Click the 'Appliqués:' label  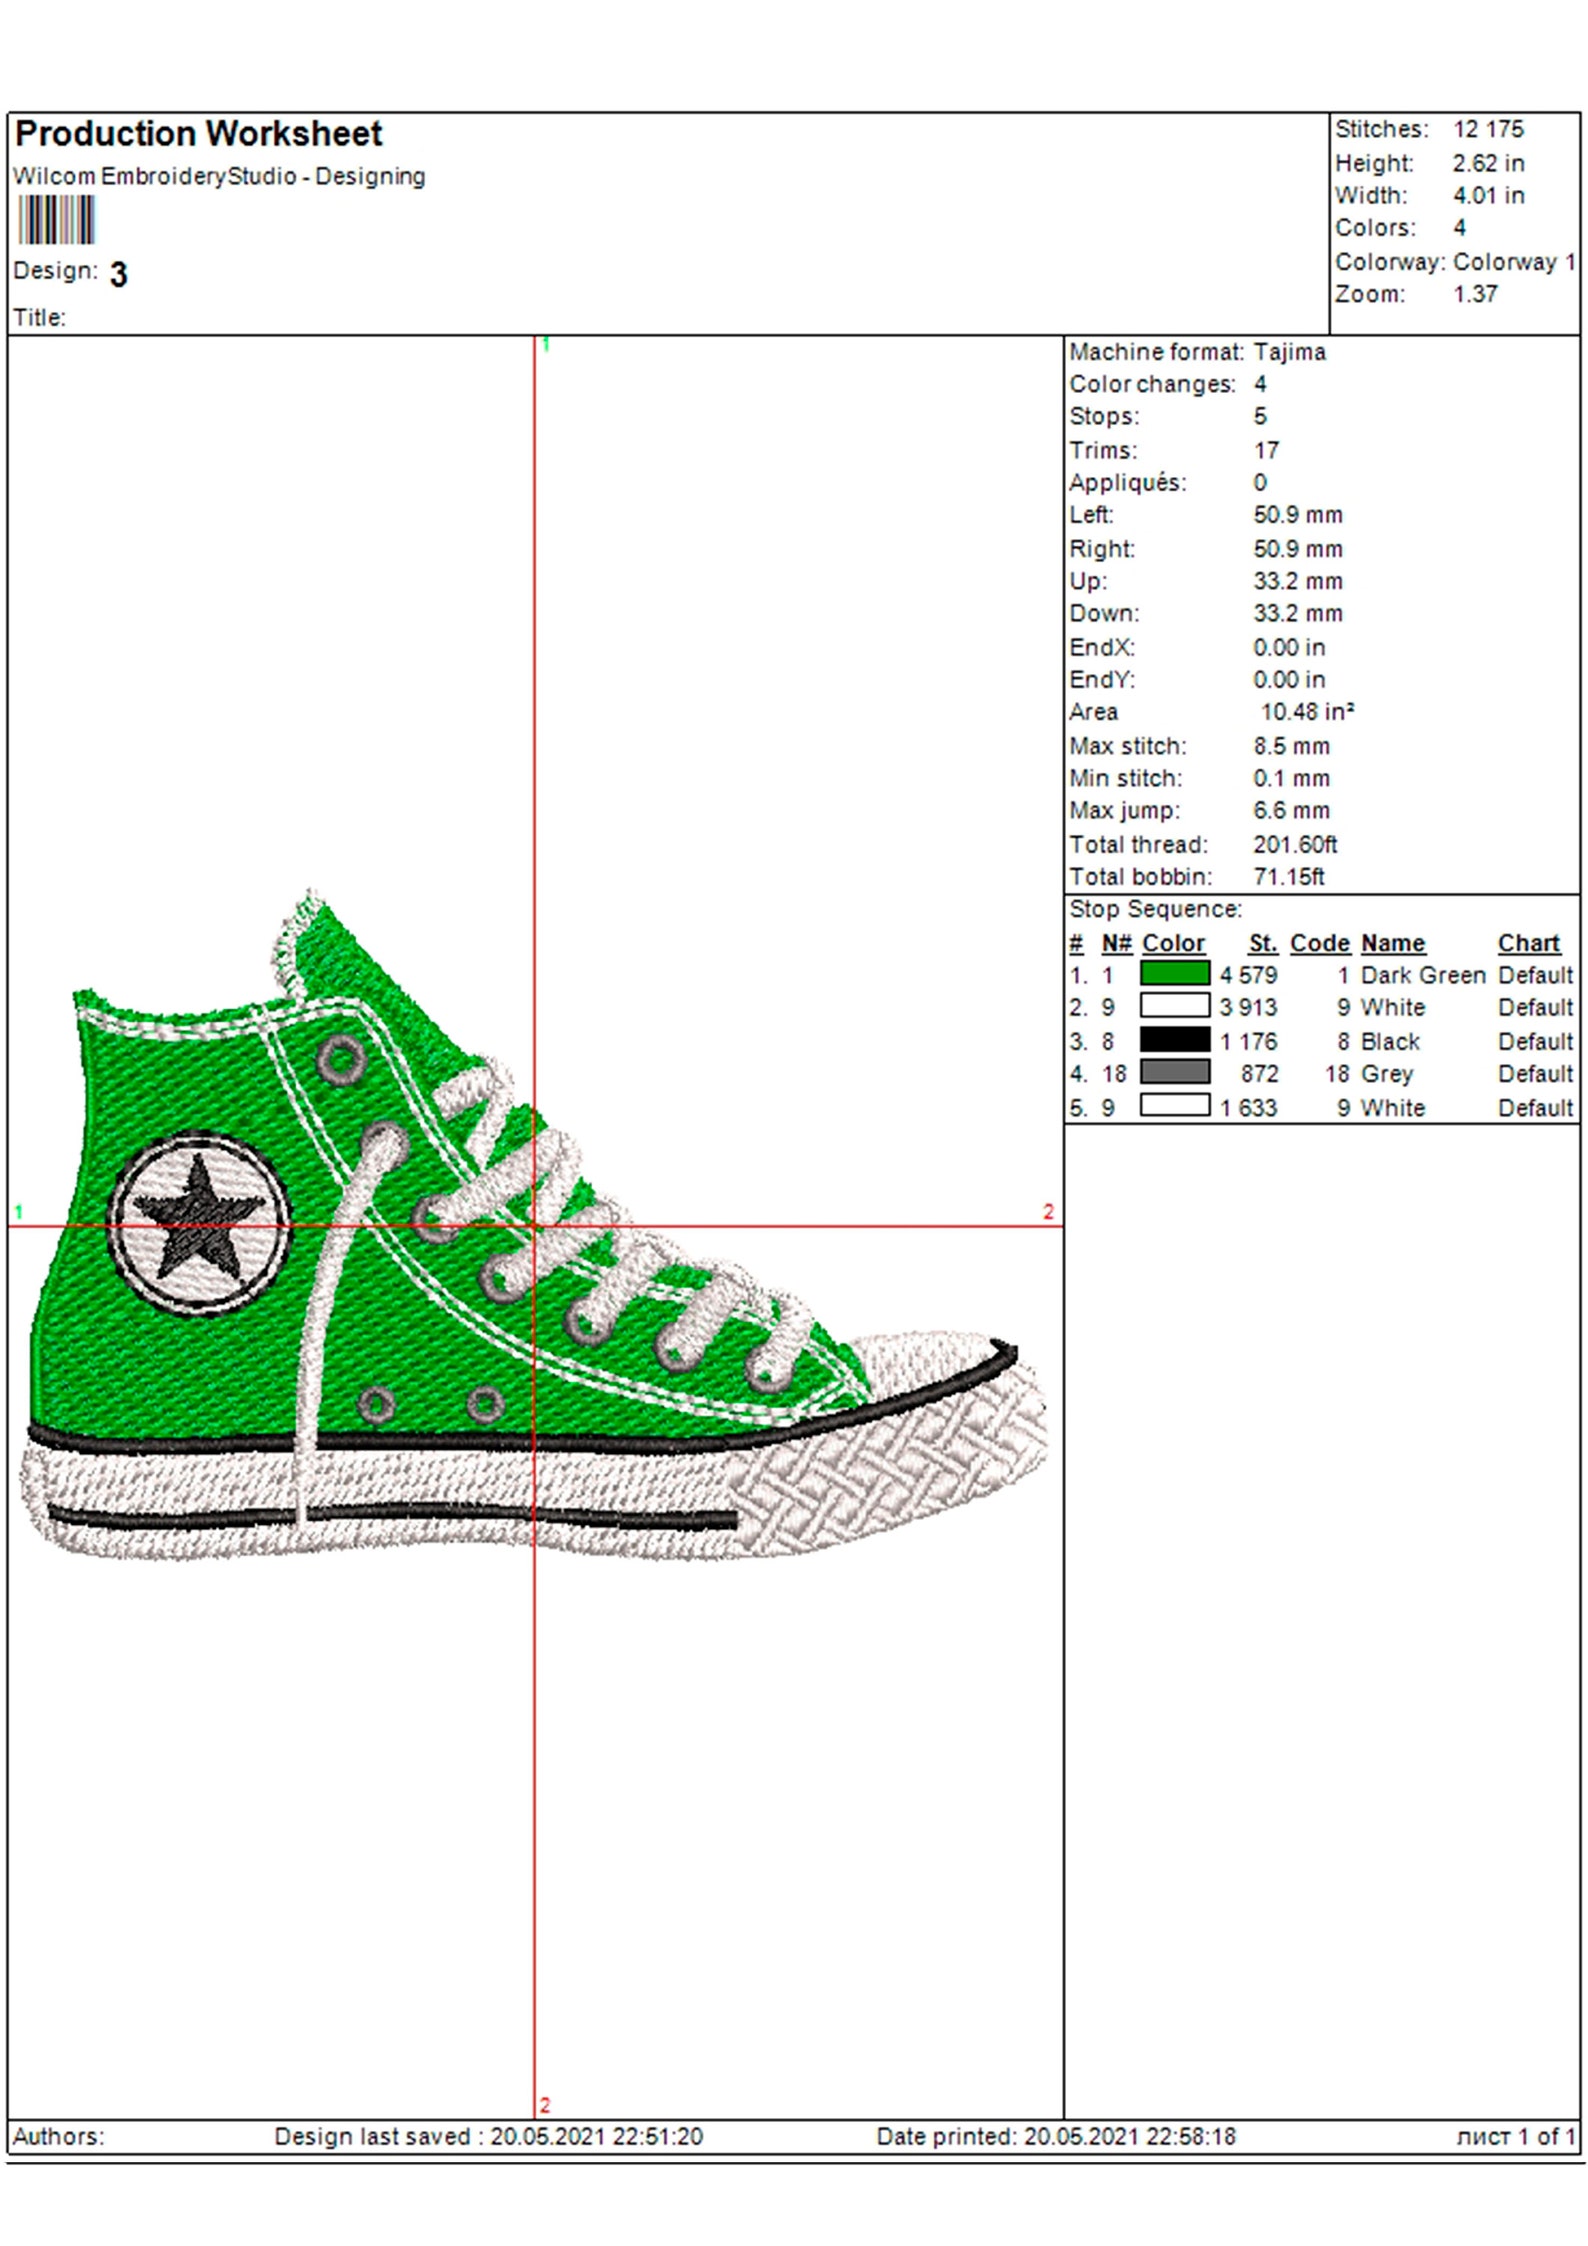(x=1128, y=483)
